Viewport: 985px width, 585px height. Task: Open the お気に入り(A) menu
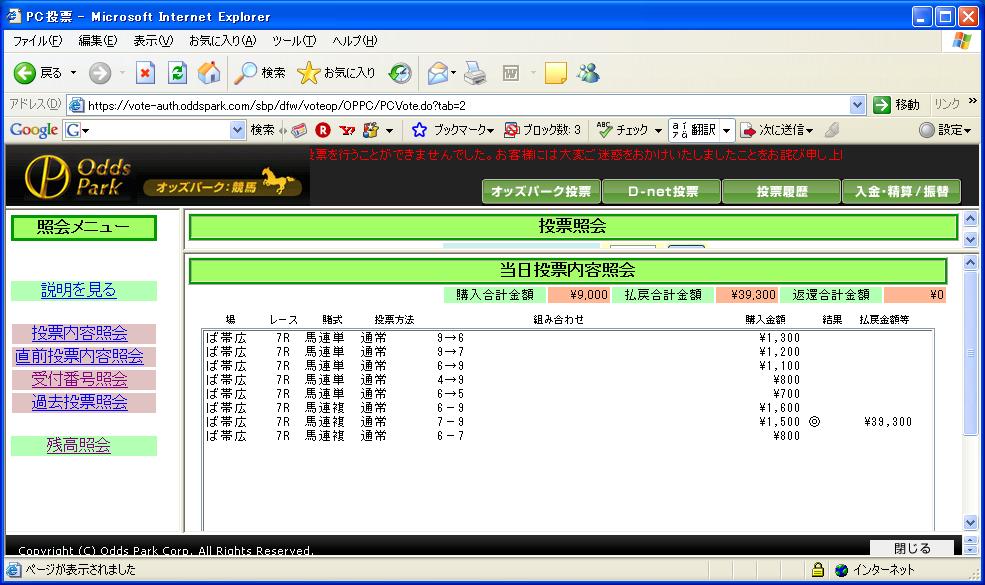tap(223, 41)
